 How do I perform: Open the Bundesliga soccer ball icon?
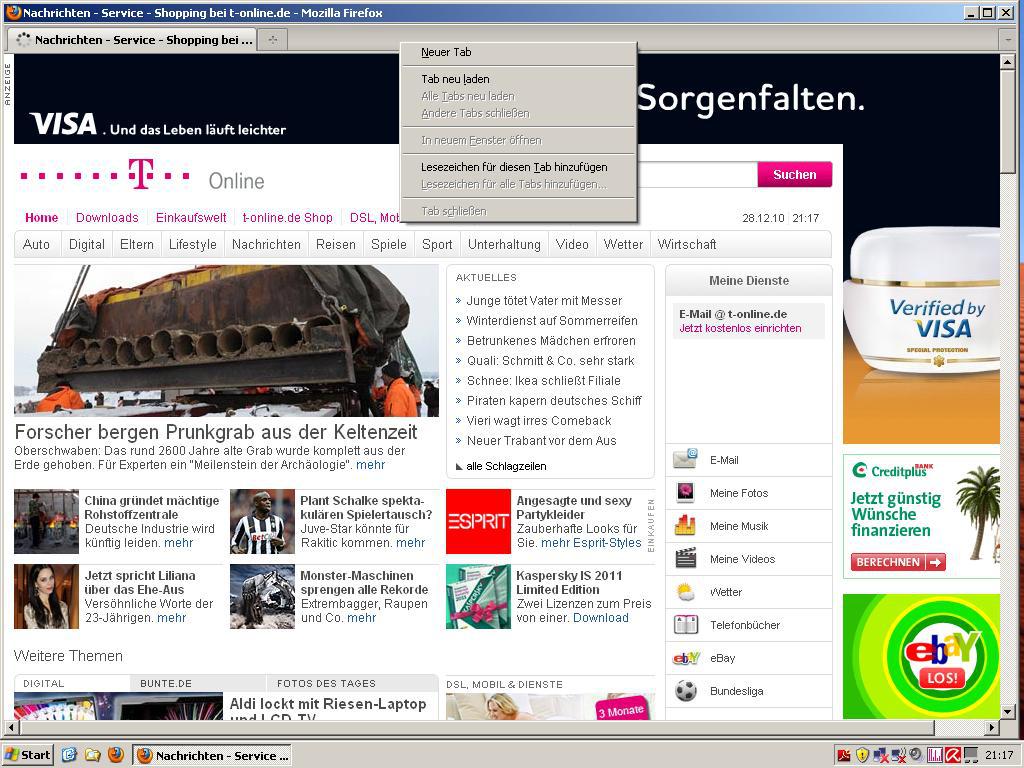(686, 691)
